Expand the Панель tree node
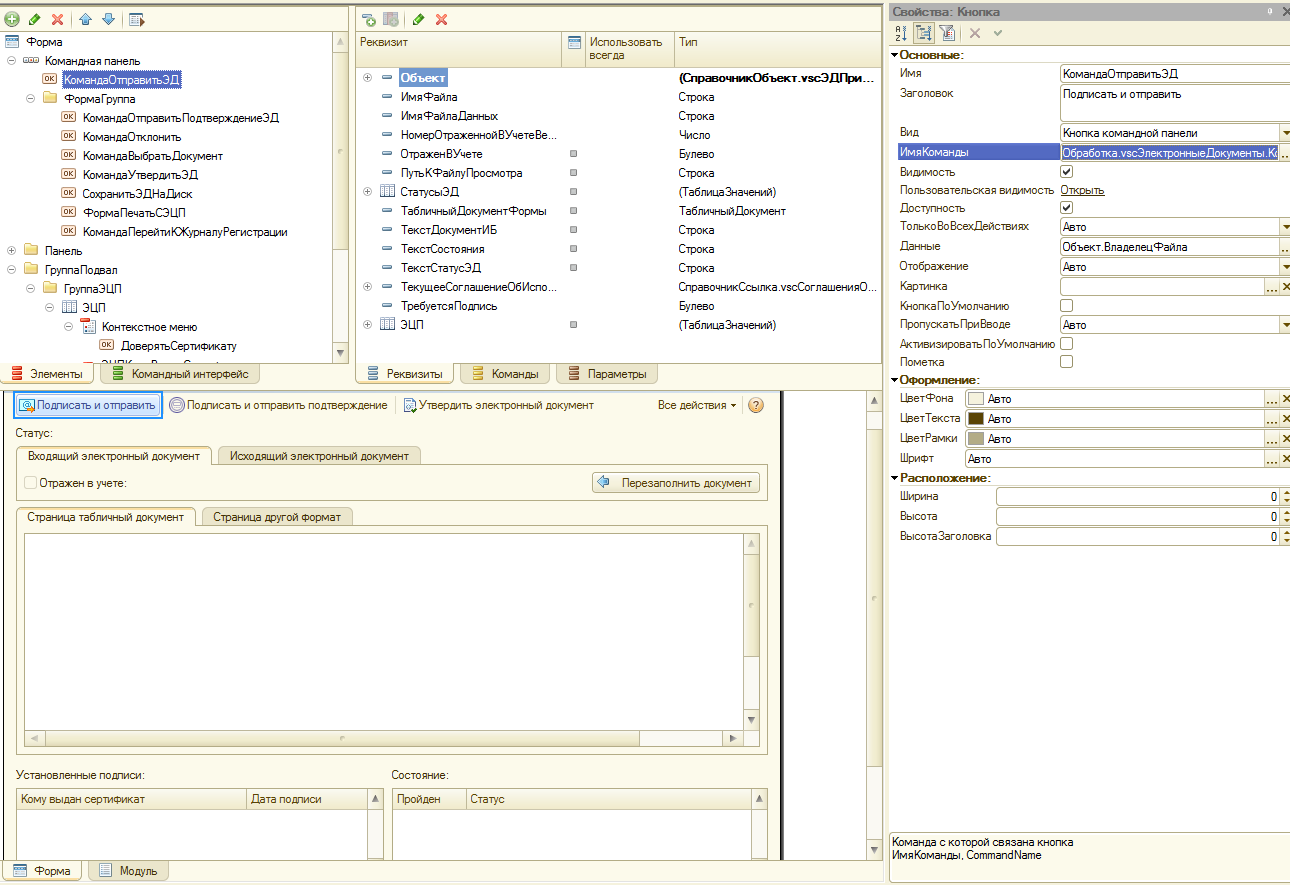Screen dimensions: 1290x885 click(11, 251)
